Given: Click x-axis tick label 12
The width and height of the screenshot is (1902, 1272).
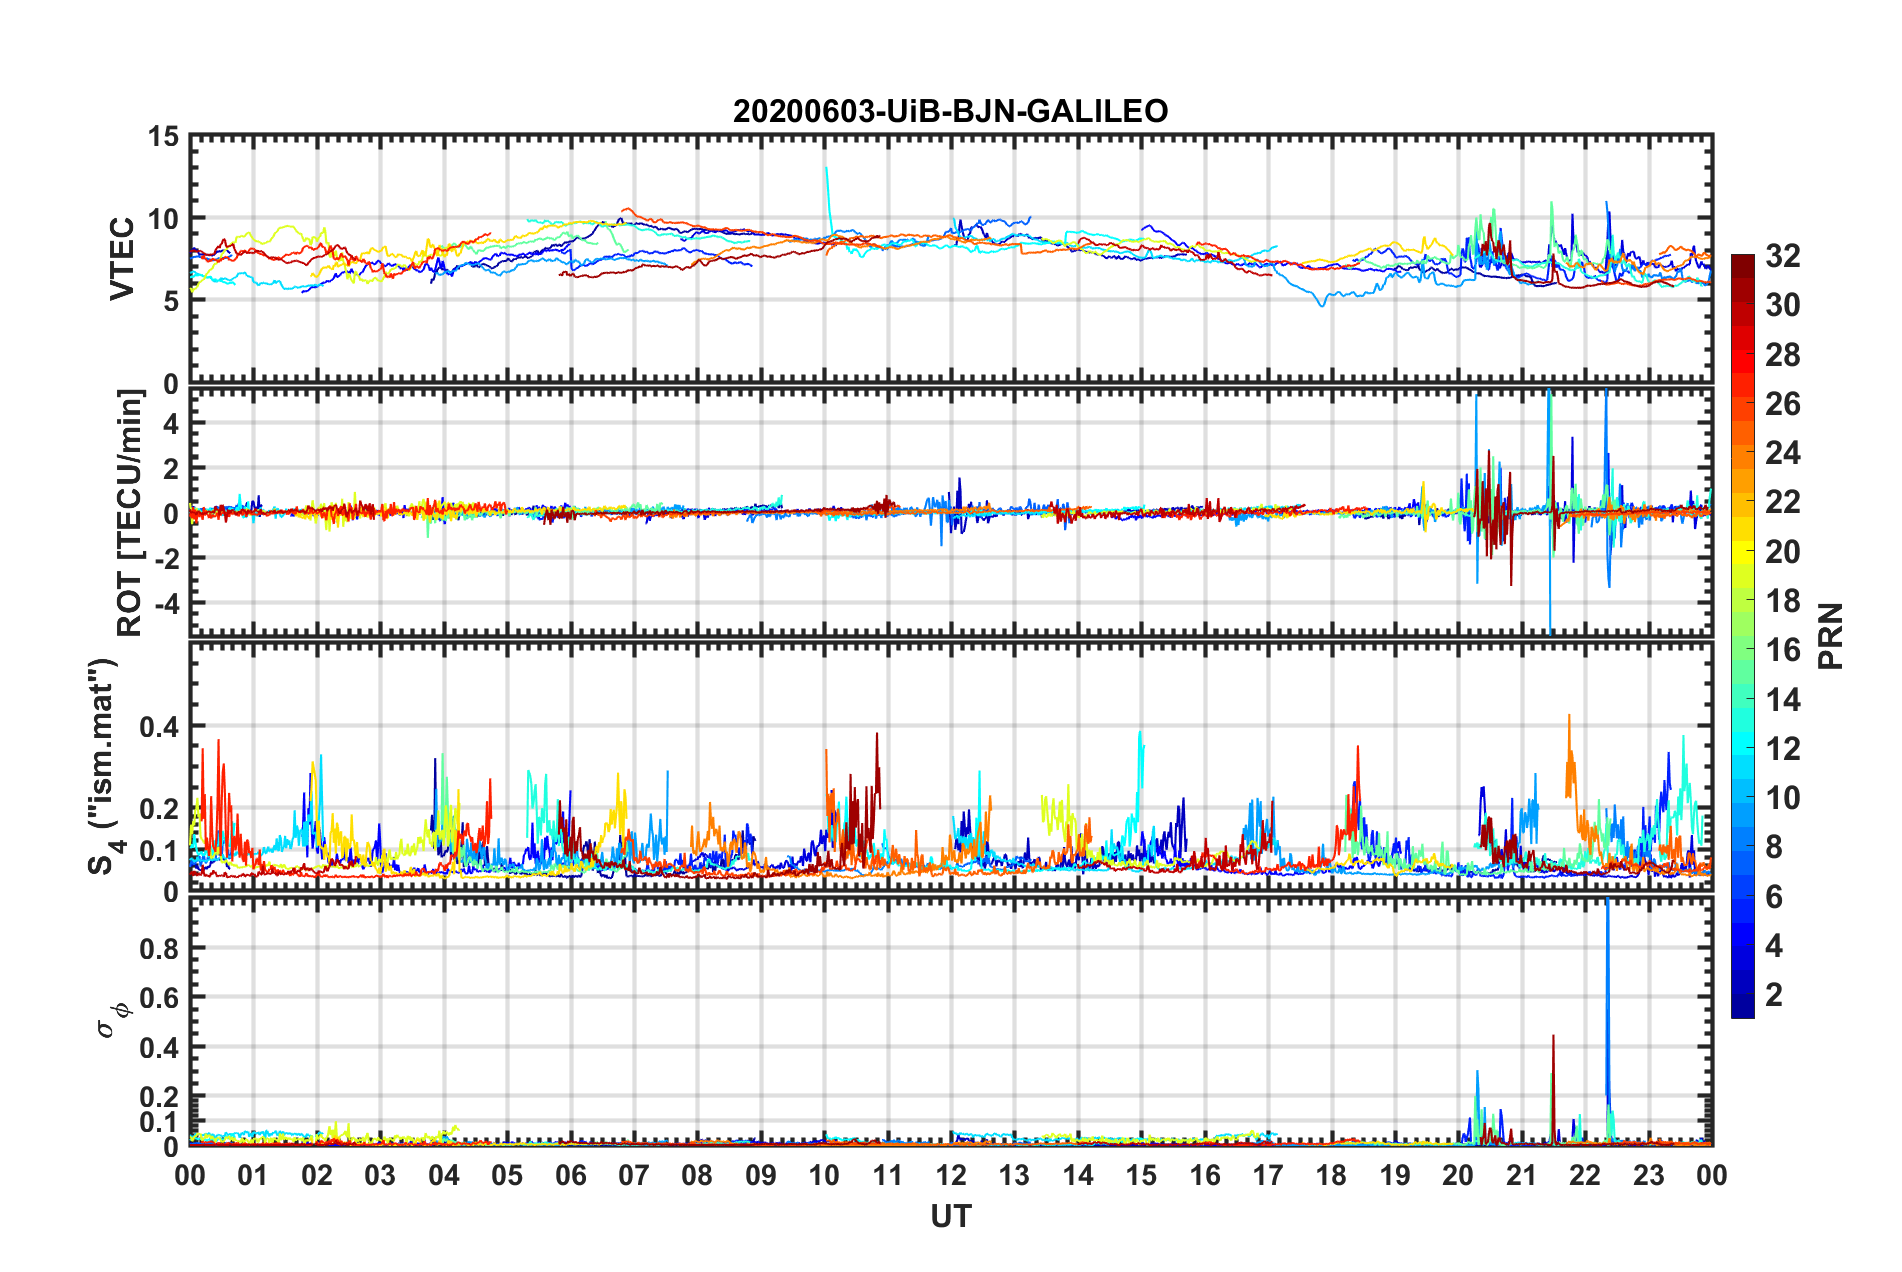Looking at the screenshot, I should click(951, 1175).
